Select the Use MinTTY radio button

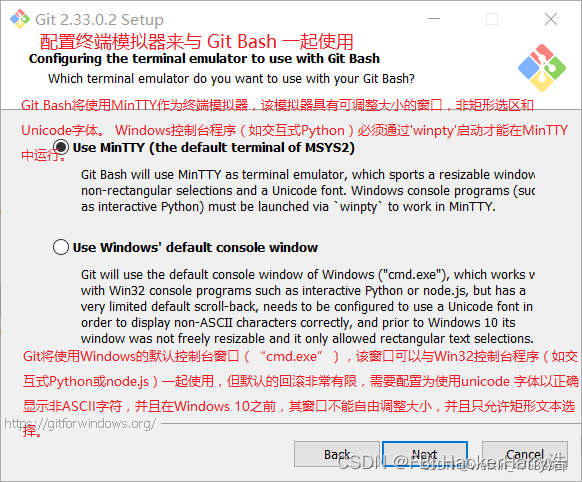click(x=61, y=147)
